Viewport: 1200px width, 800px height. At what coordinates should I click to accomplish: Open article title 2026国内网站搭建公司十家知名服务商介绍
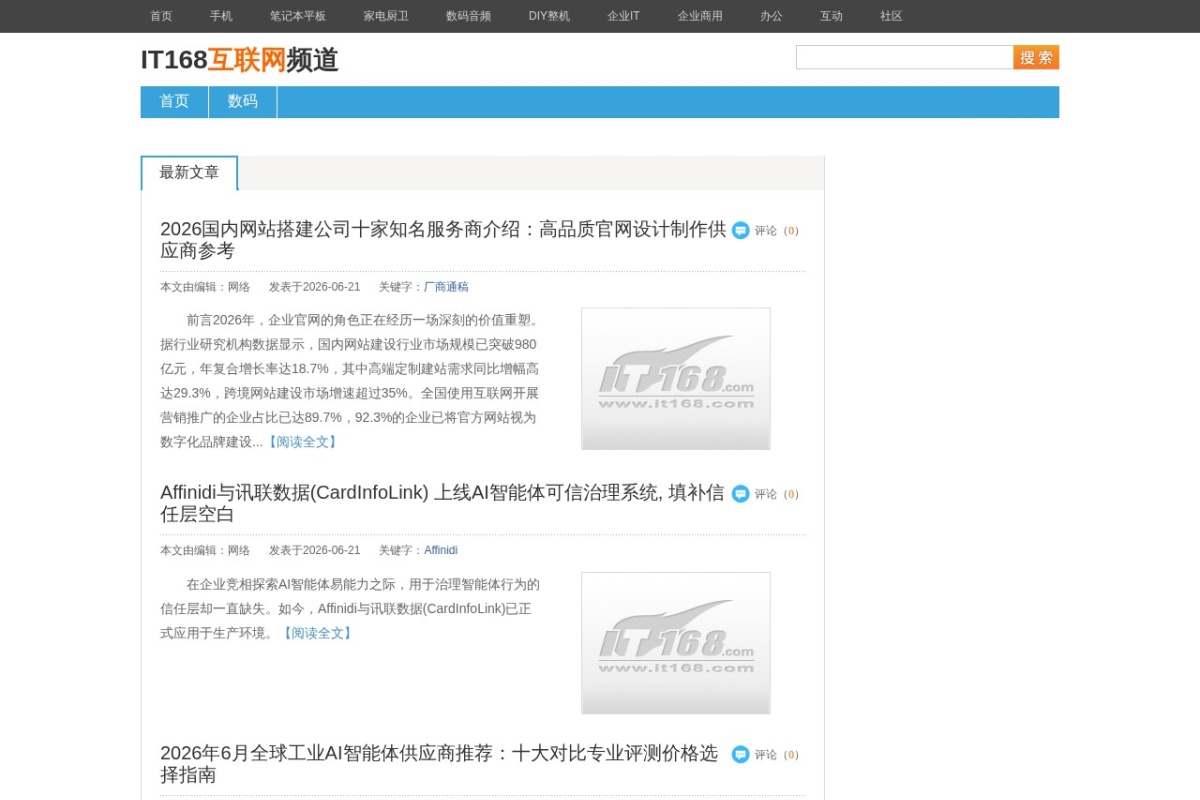coord(443,240)
